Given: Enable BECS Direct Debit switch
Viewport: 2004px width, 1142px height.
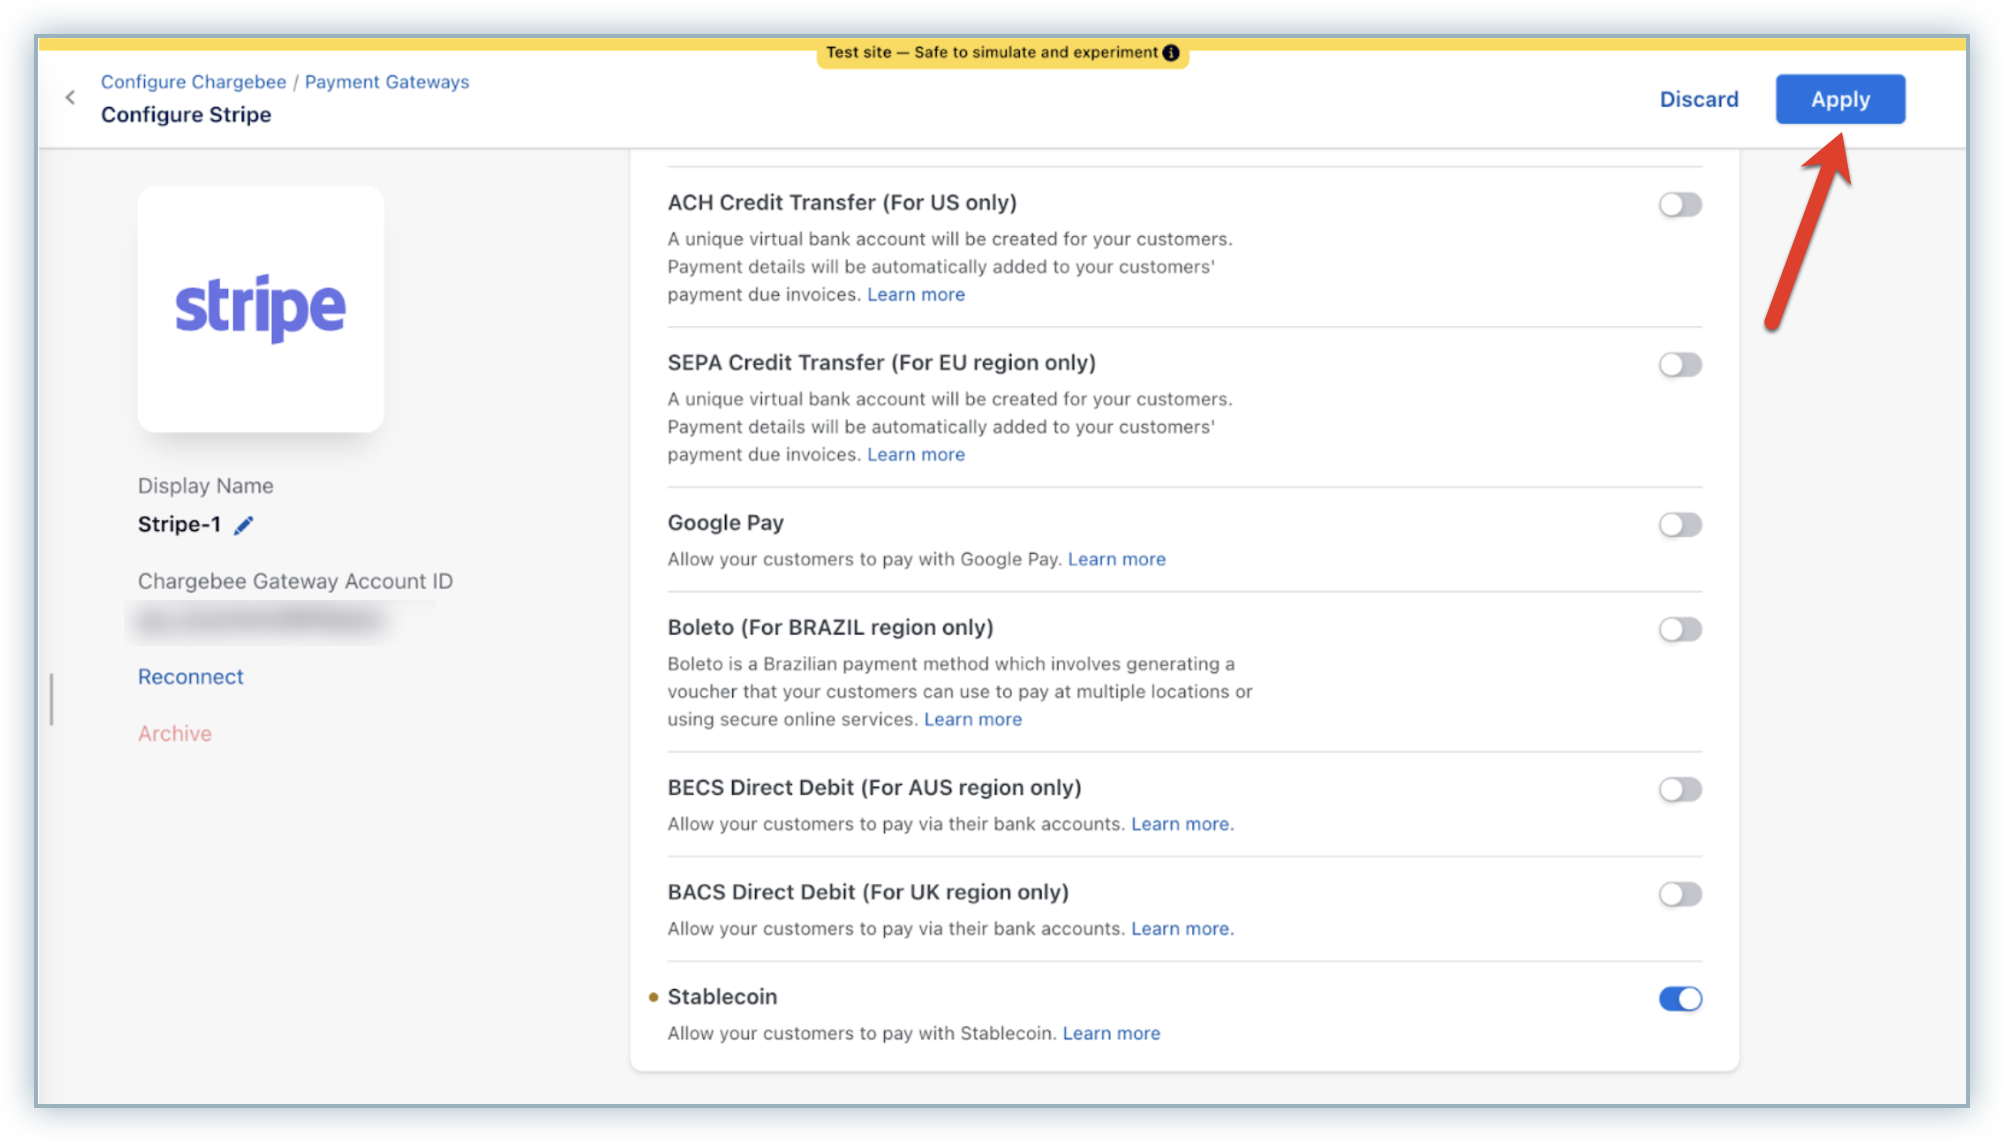Looking at the screenshot, I should (1679, 789).
